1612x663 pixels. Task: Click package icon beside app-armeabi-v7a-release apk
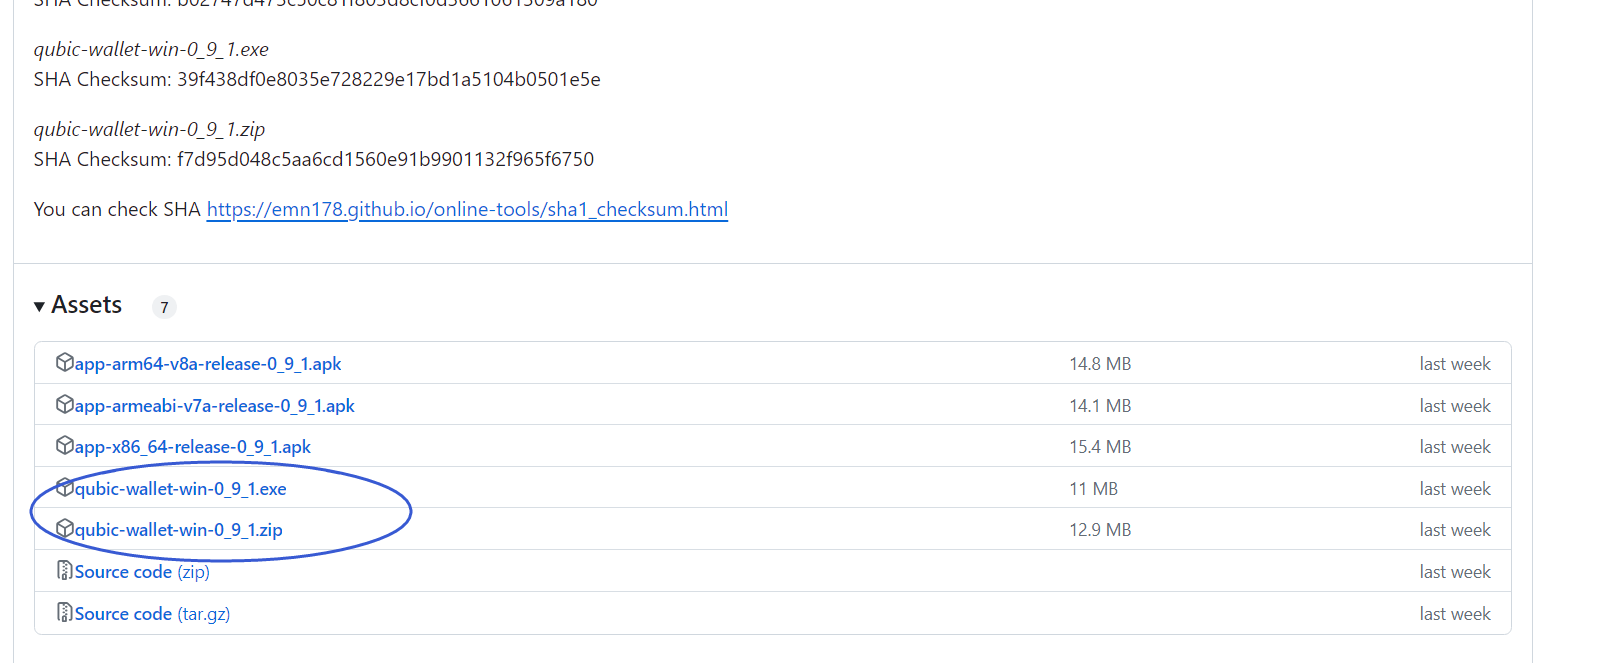65,405
